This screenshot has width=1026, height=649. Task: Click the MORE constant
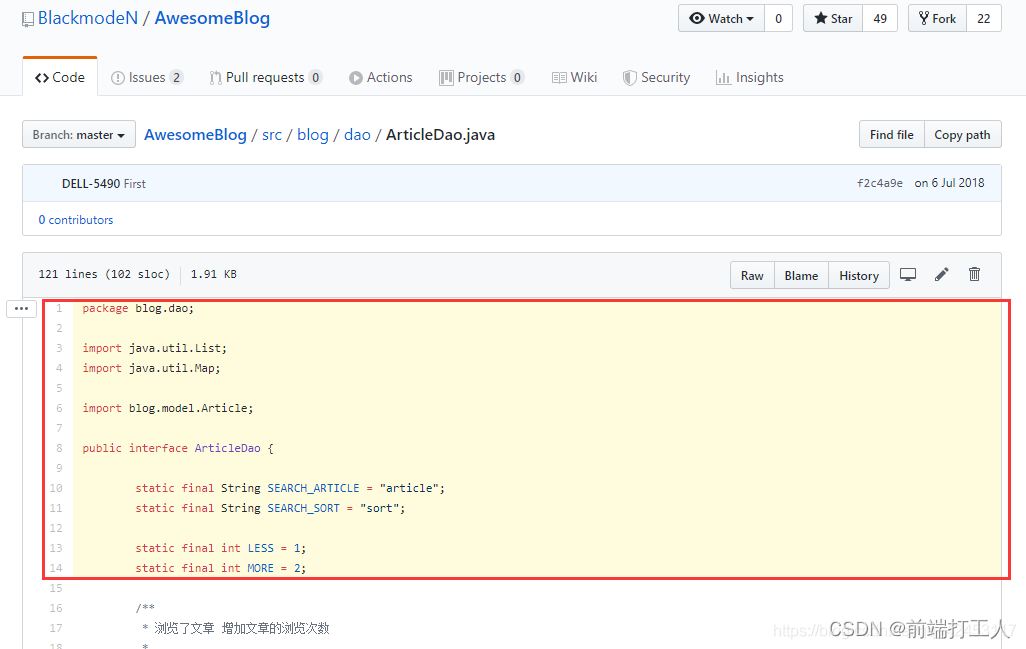tap(260, 568)
